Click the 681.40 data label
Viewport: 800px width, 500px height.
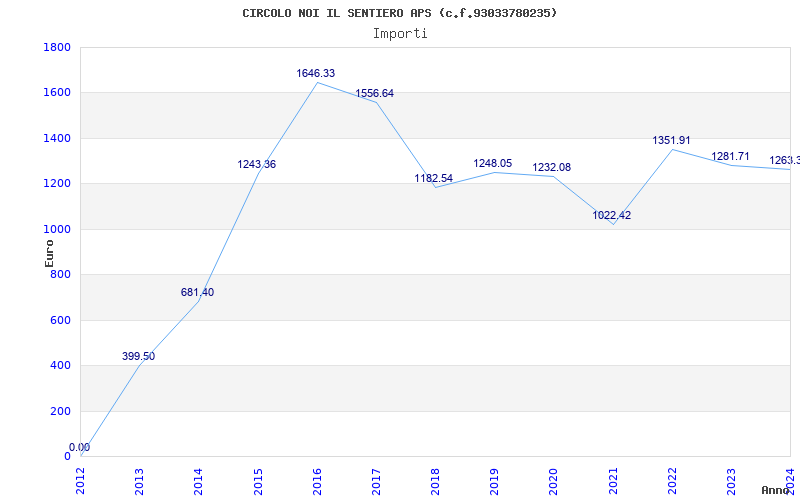click(x=197, y=293)
